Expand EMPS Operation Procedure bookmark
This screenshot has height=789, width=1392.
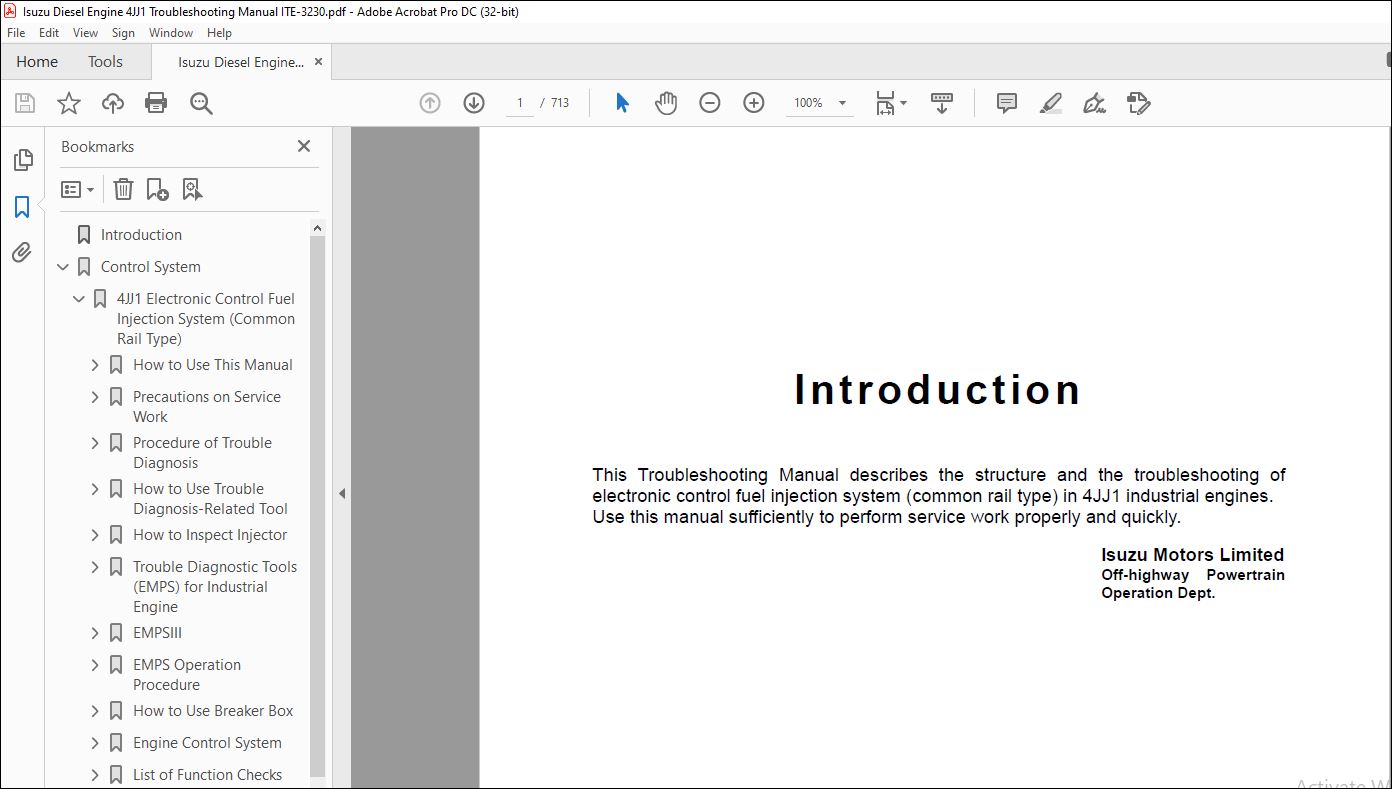click(95, 665)
